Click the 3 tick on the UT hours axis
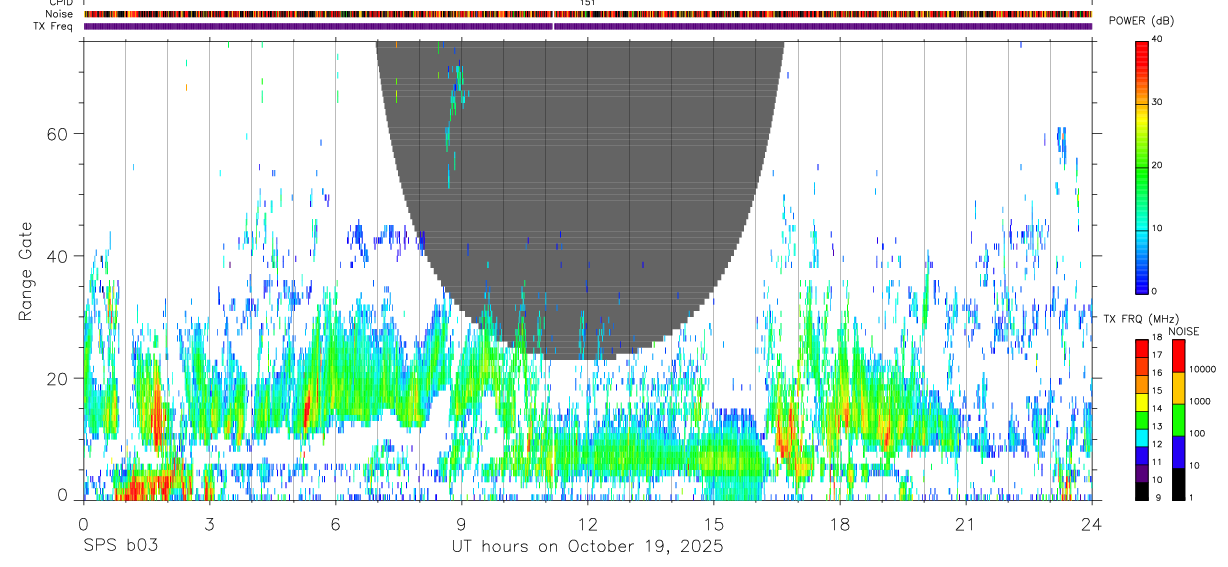 [209, 524]
